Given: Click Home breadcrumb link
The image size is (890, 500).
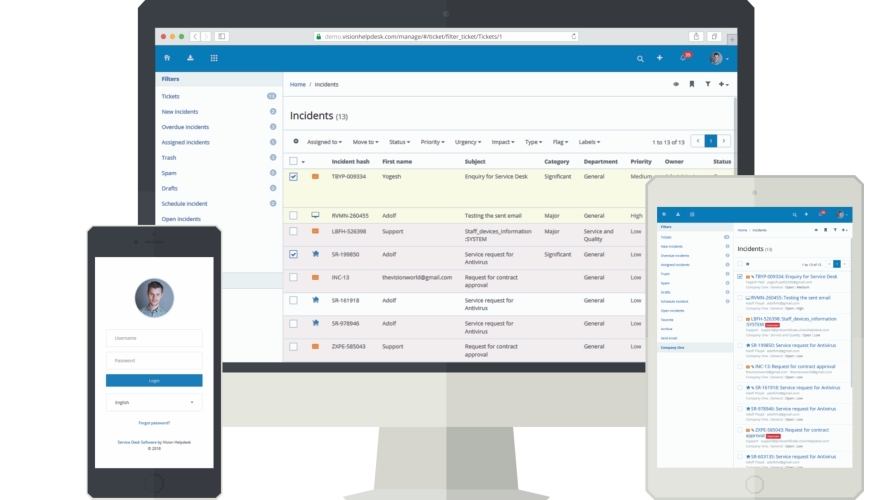Looking at the screenshot, I should (298, 85).
